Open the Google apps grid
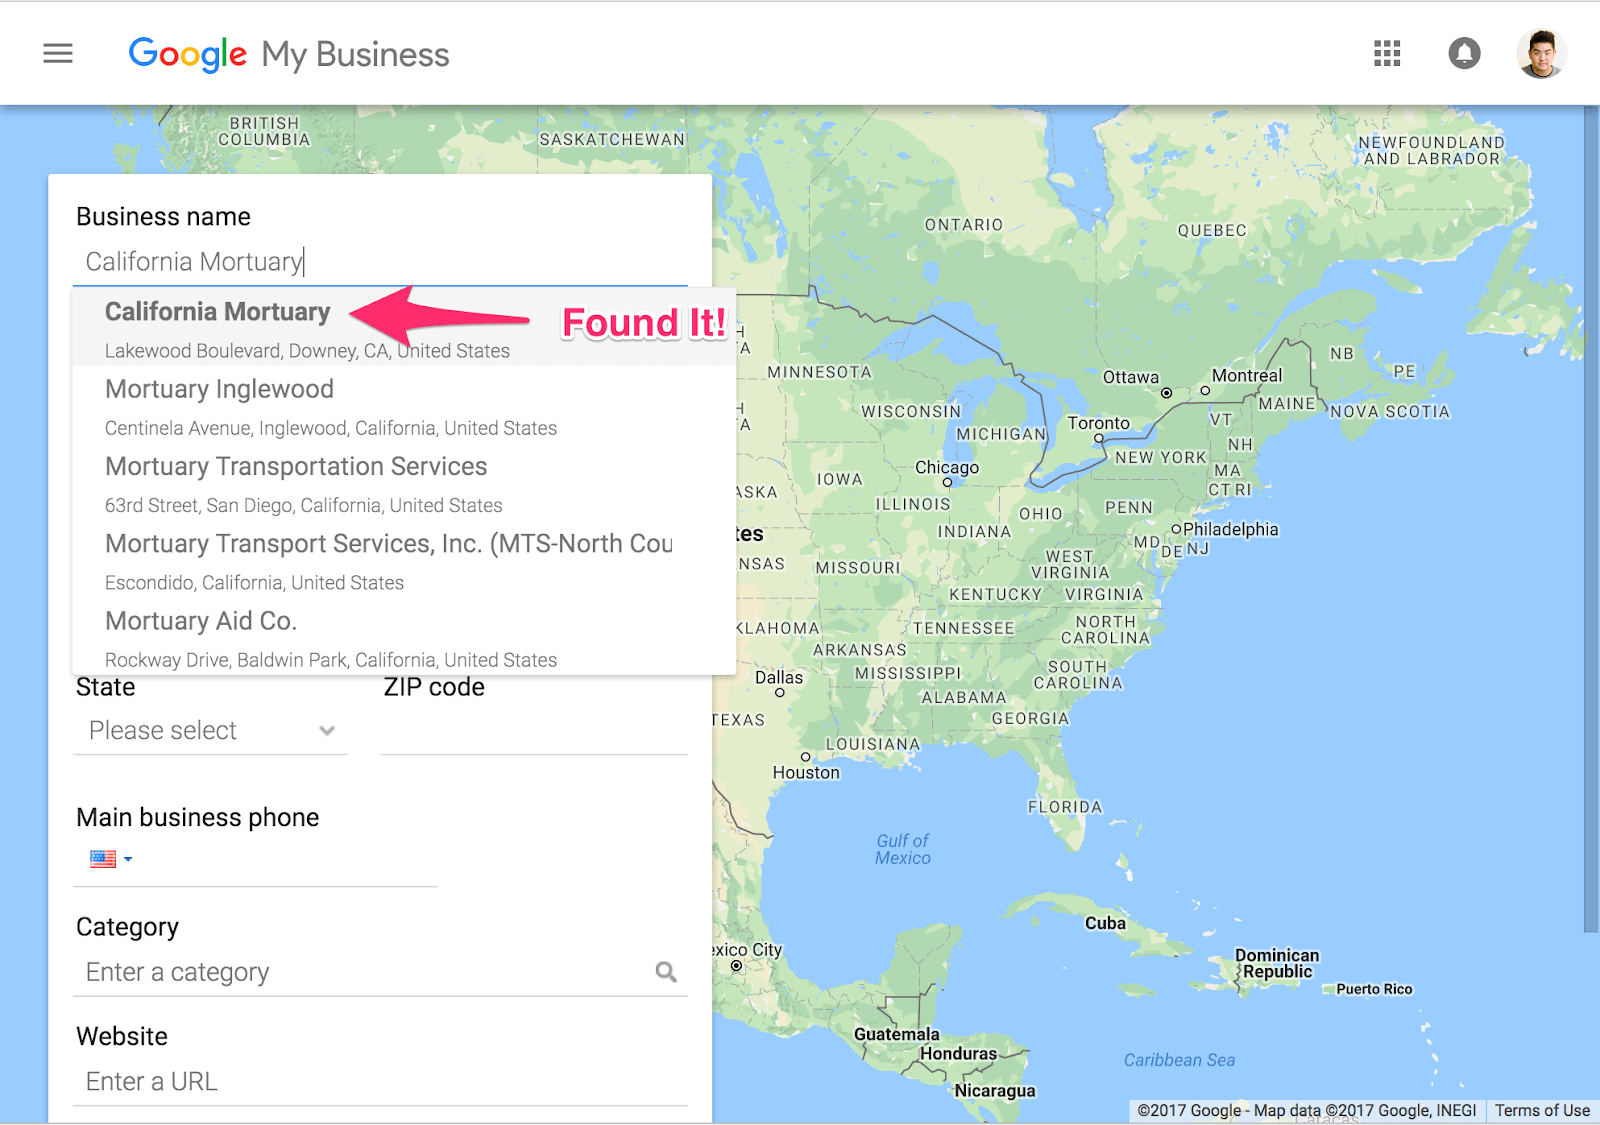 coord(1387,53)
